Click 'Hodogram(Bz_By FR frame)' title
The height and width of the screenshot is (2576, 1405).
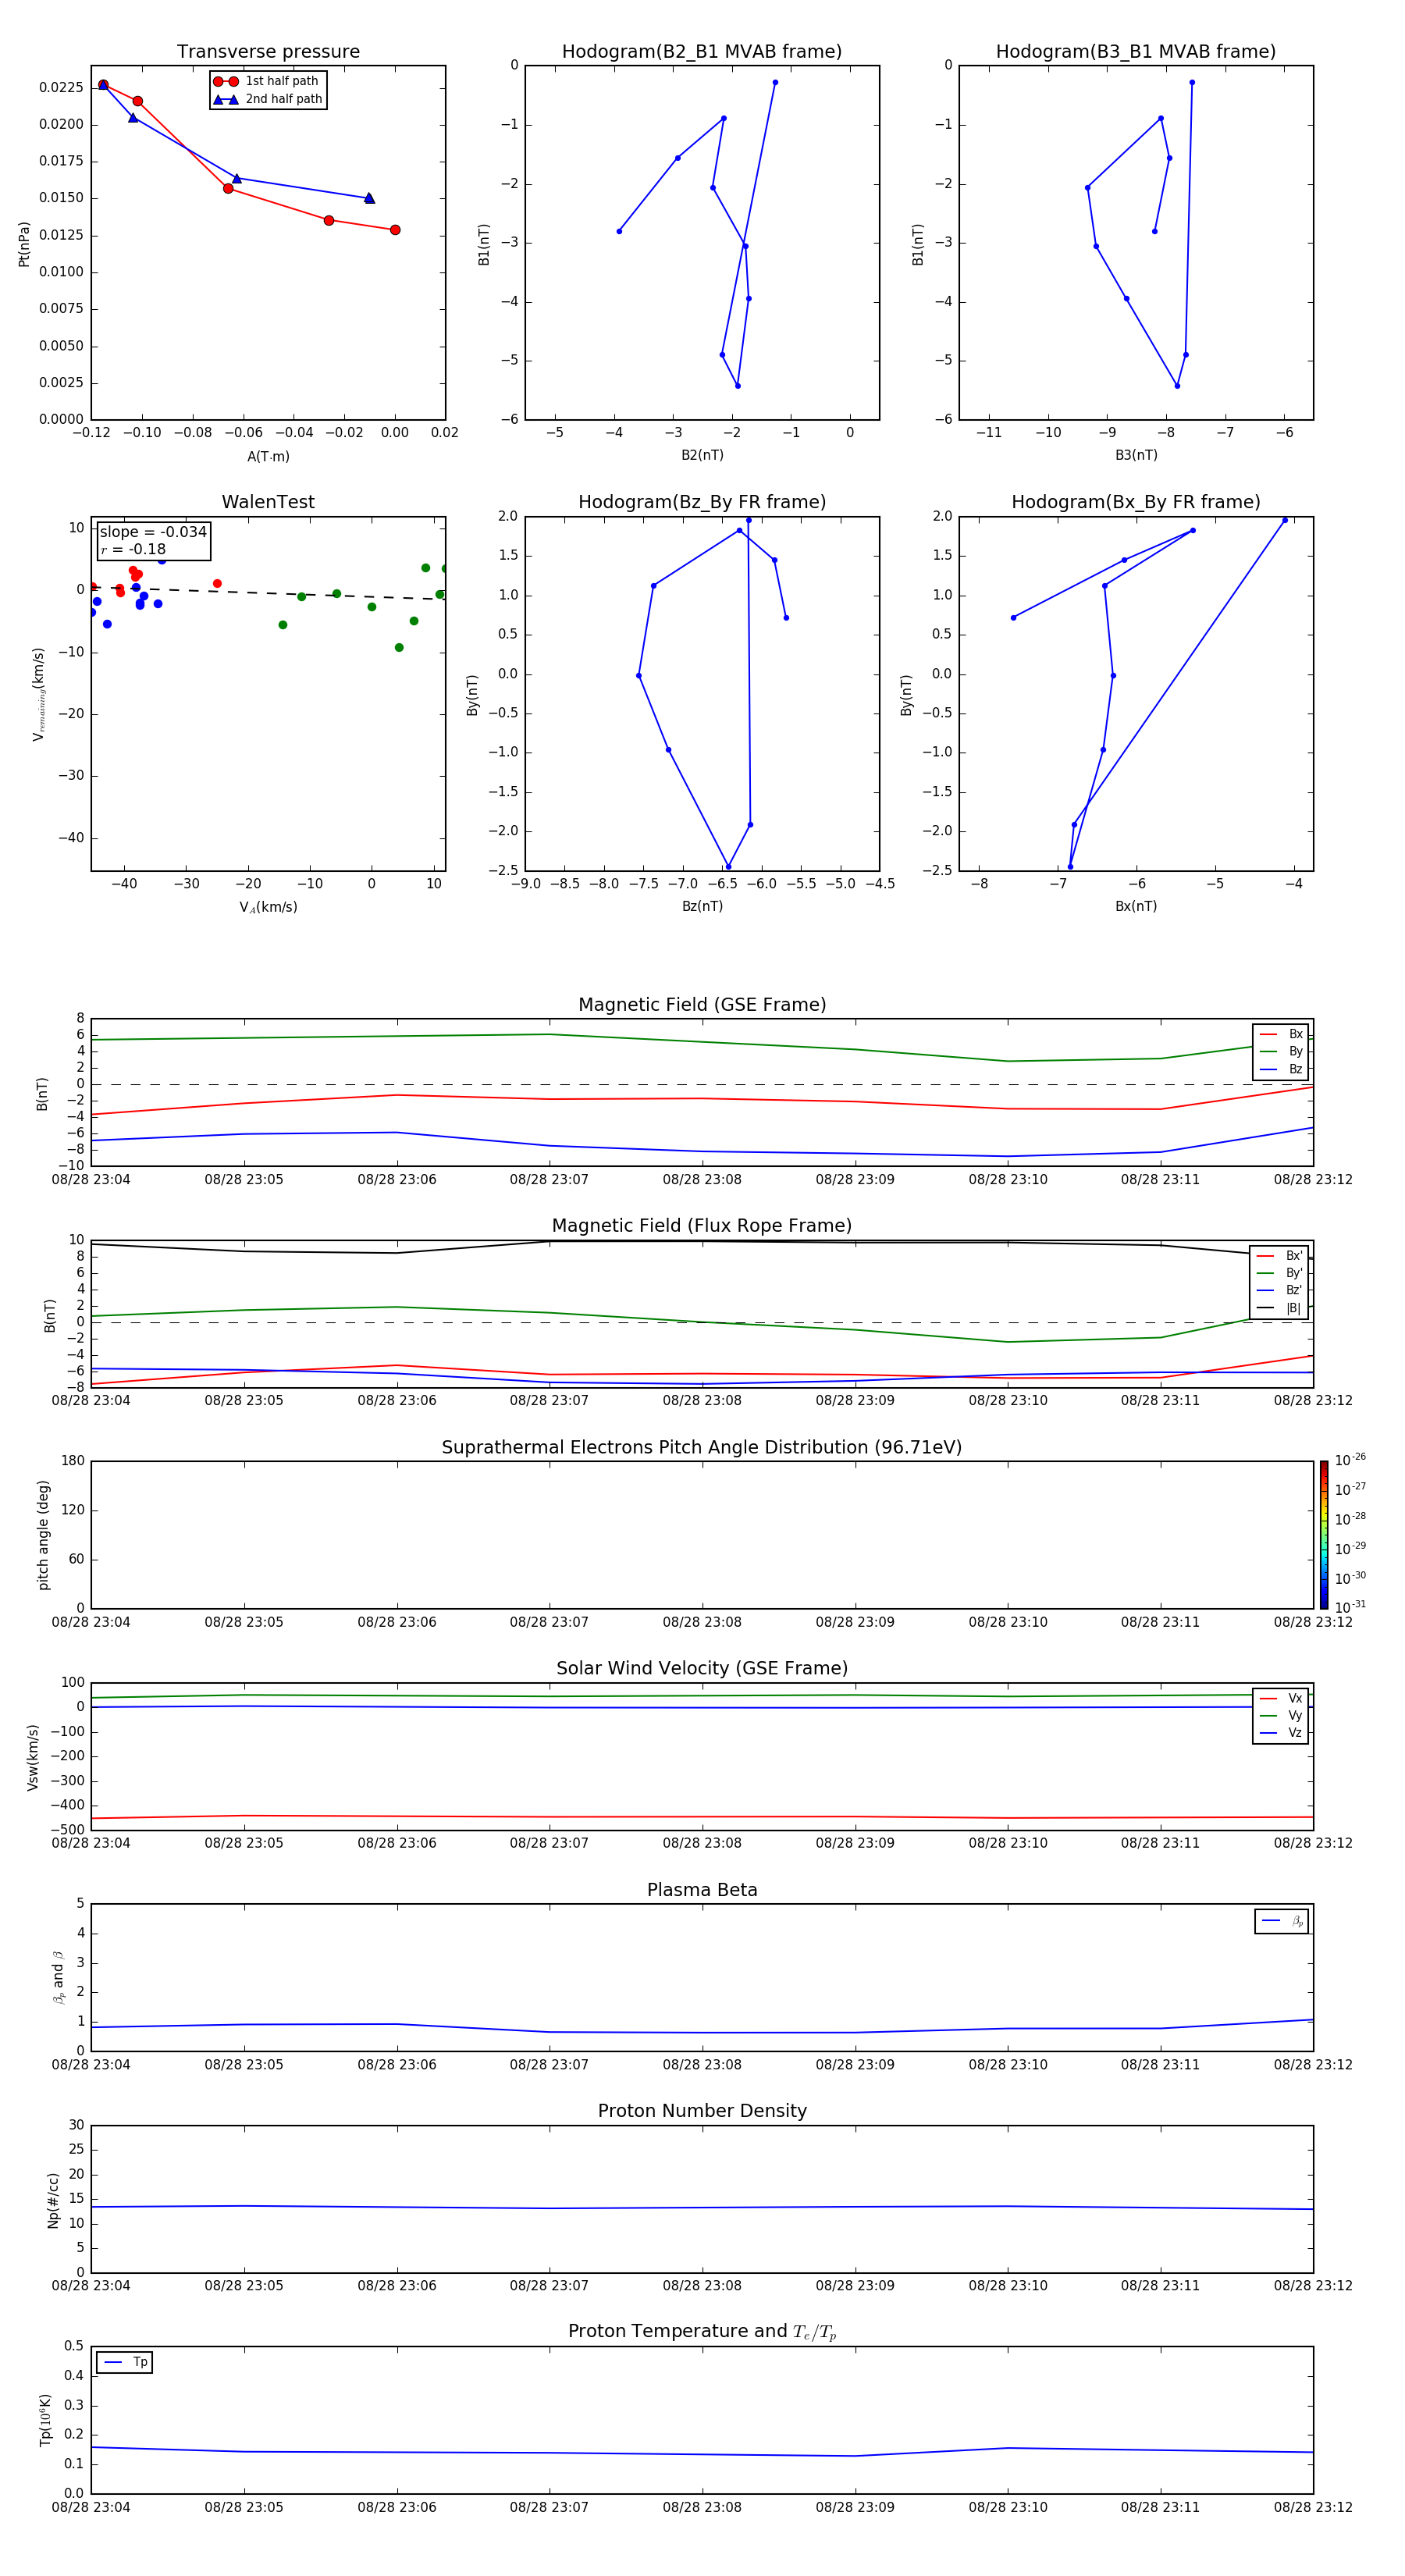point(702,502)
